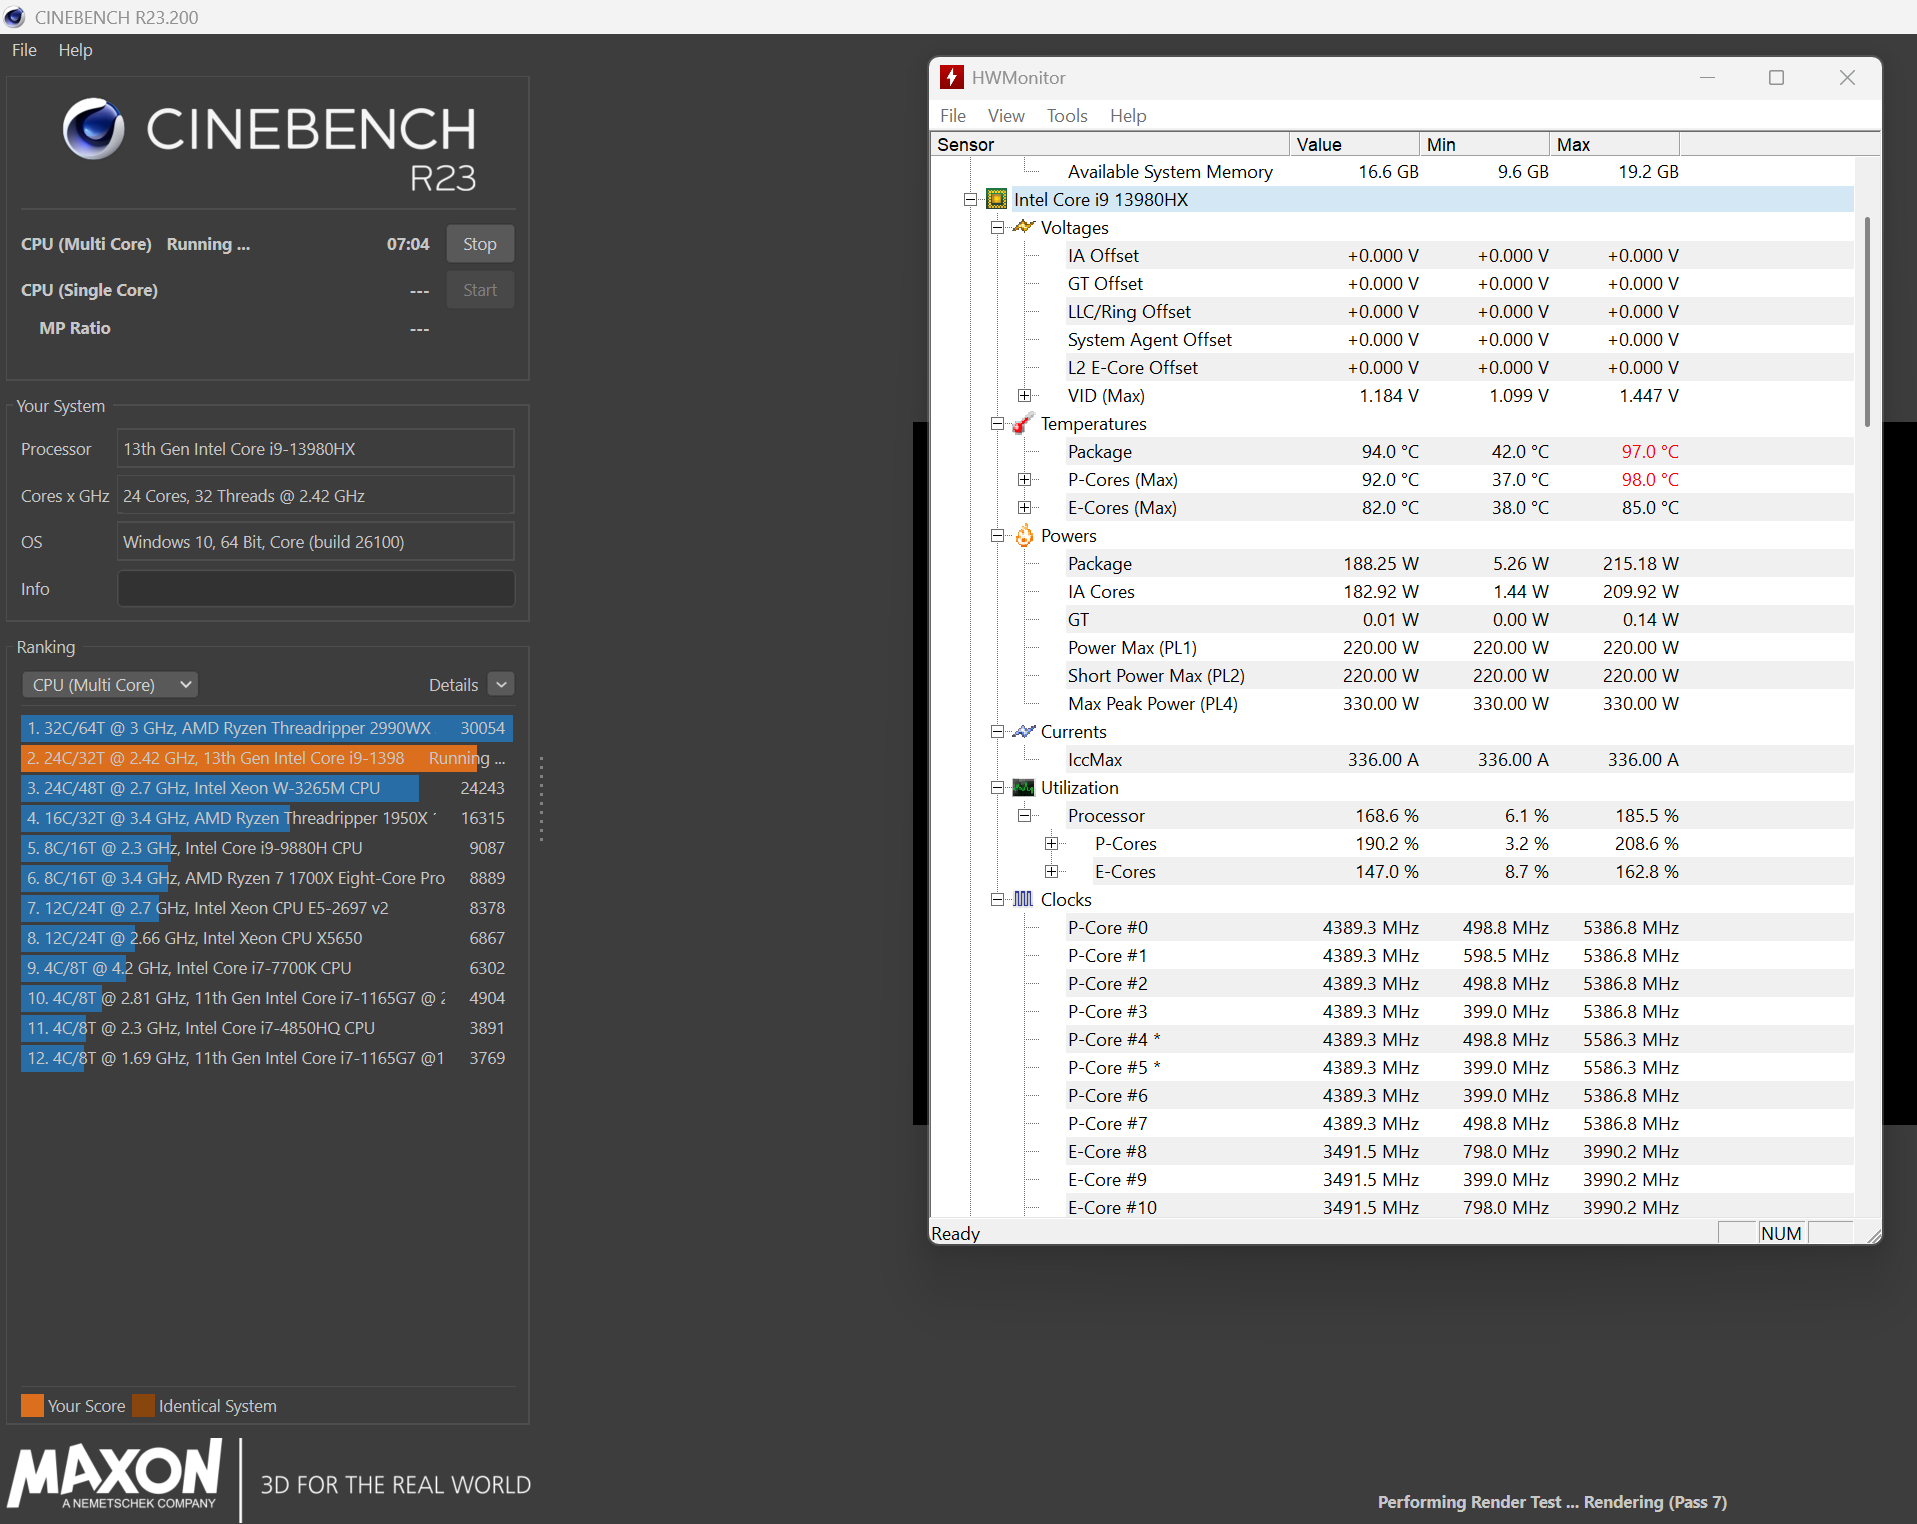
Task: Stop the running Multi Core test
Action: coord(480,244)
